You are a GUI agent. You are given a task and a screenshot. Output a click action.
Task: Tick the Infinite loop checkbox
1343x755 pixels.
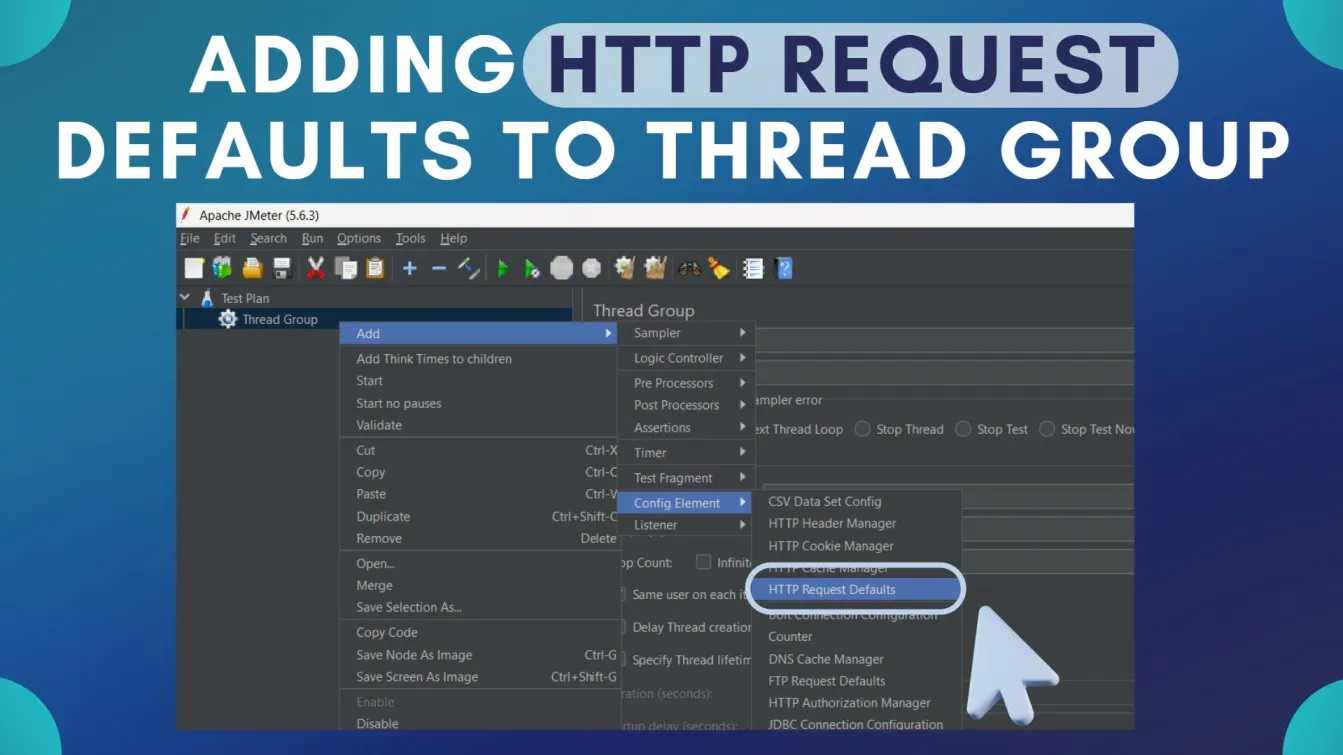tap(704, 562)
